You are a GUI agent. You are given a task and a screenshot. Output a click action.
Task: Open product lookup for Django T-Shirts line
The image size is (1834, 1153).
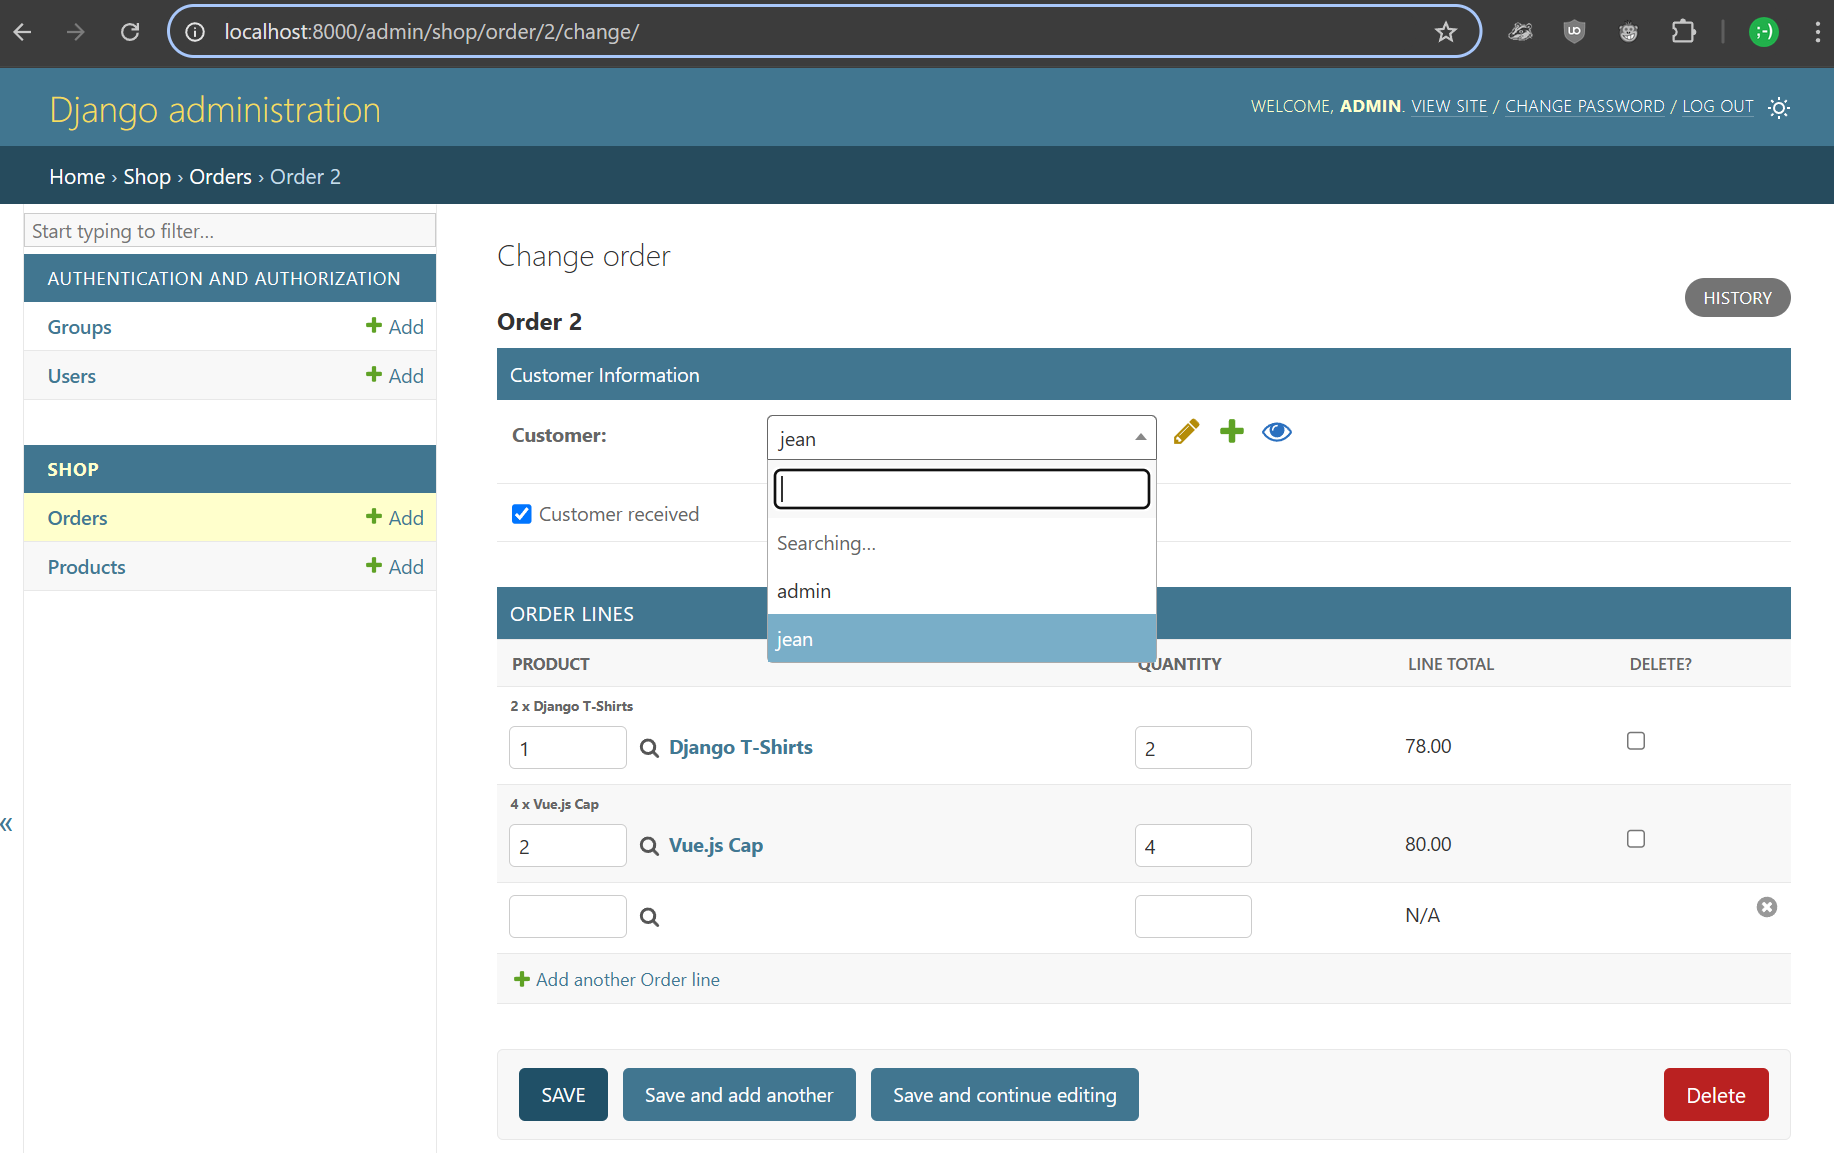tap(649, 748)
